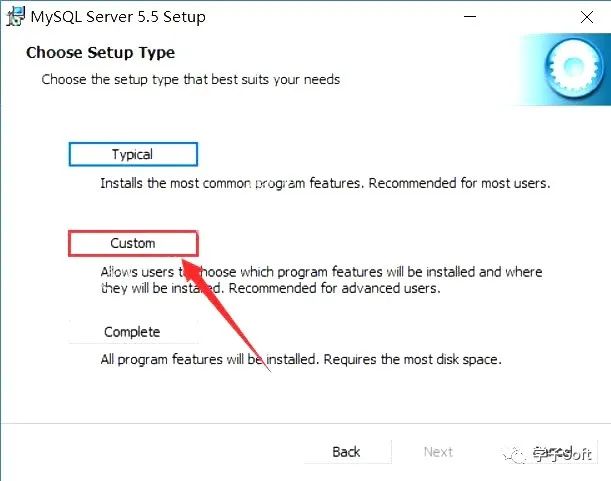This screenshot has width=611, height=481.
Task: Click the blue gear logo in header
Action: (x=574, y=68)
